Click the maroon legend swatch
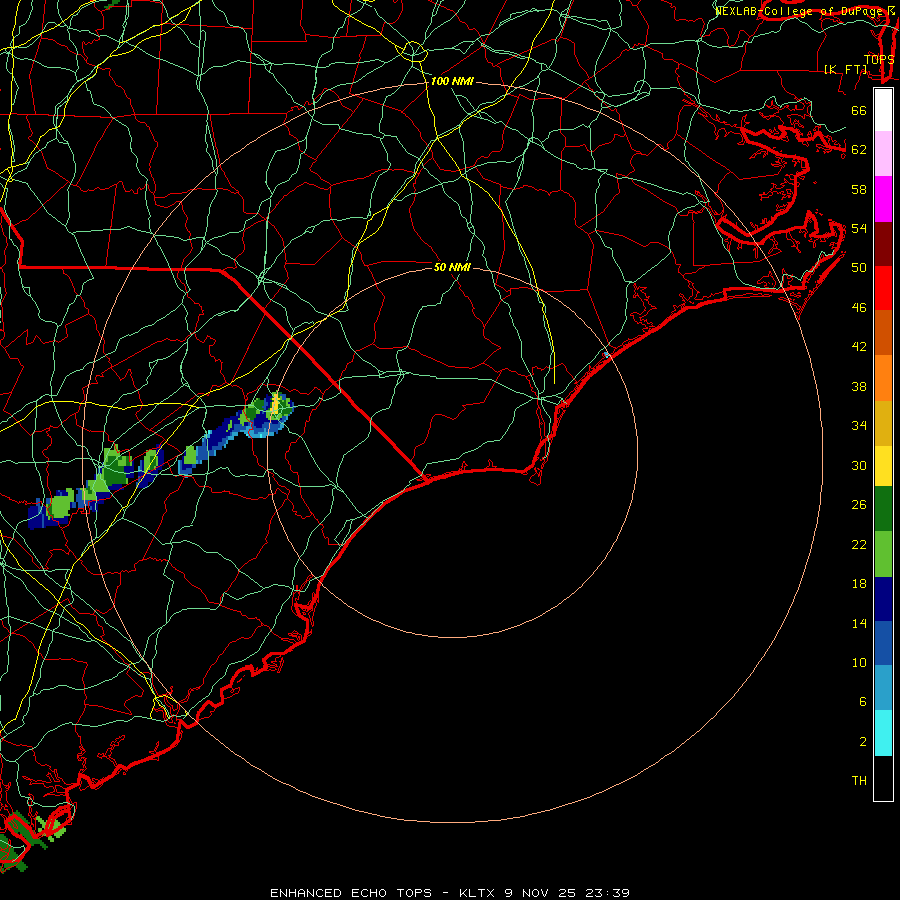900x900 pixels. pyautogui.click(x=883, y=243)
